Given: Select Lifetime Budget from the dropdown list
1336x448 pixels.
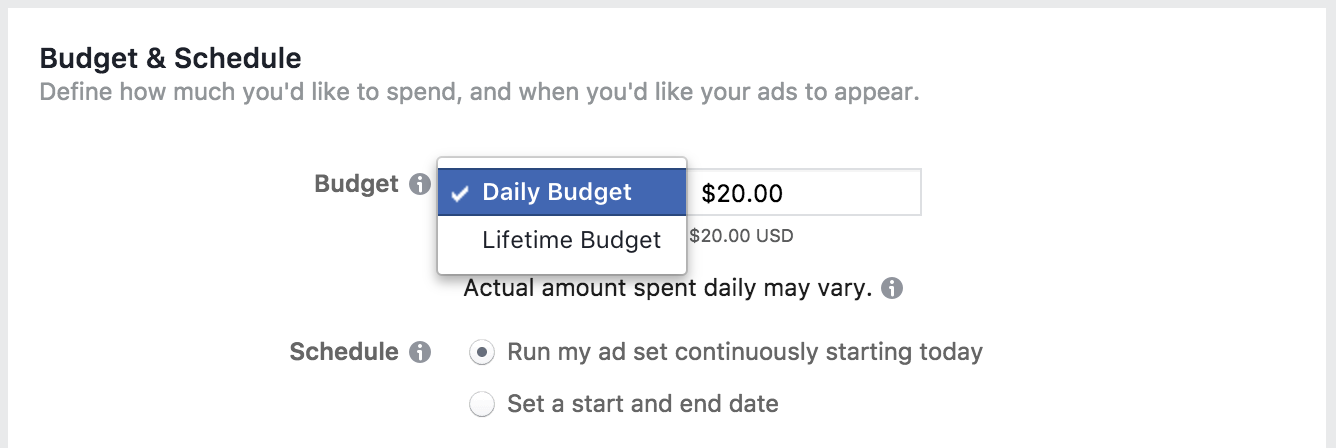Looking at the screenshot, I should (x=562, y=240).
